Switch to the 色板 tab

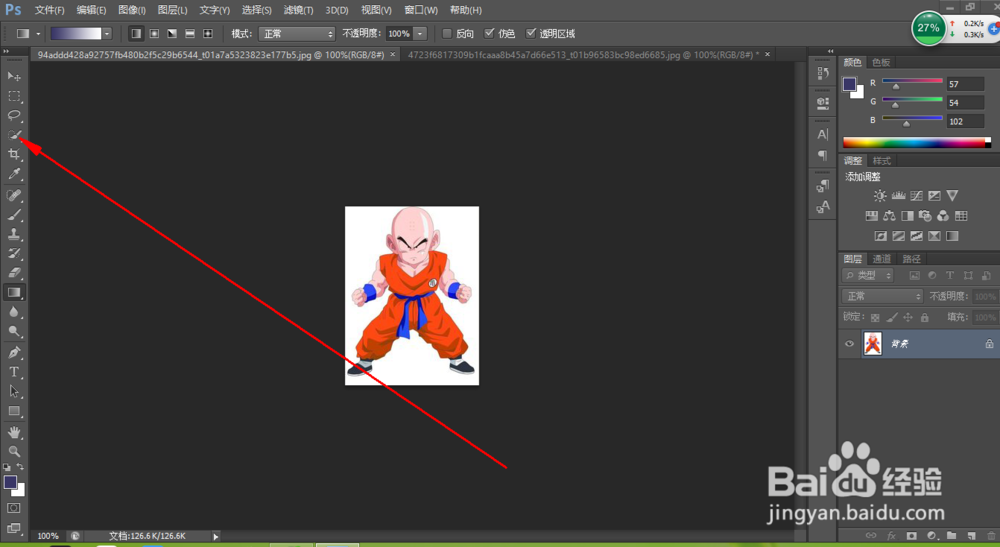[x=881, y=62]
